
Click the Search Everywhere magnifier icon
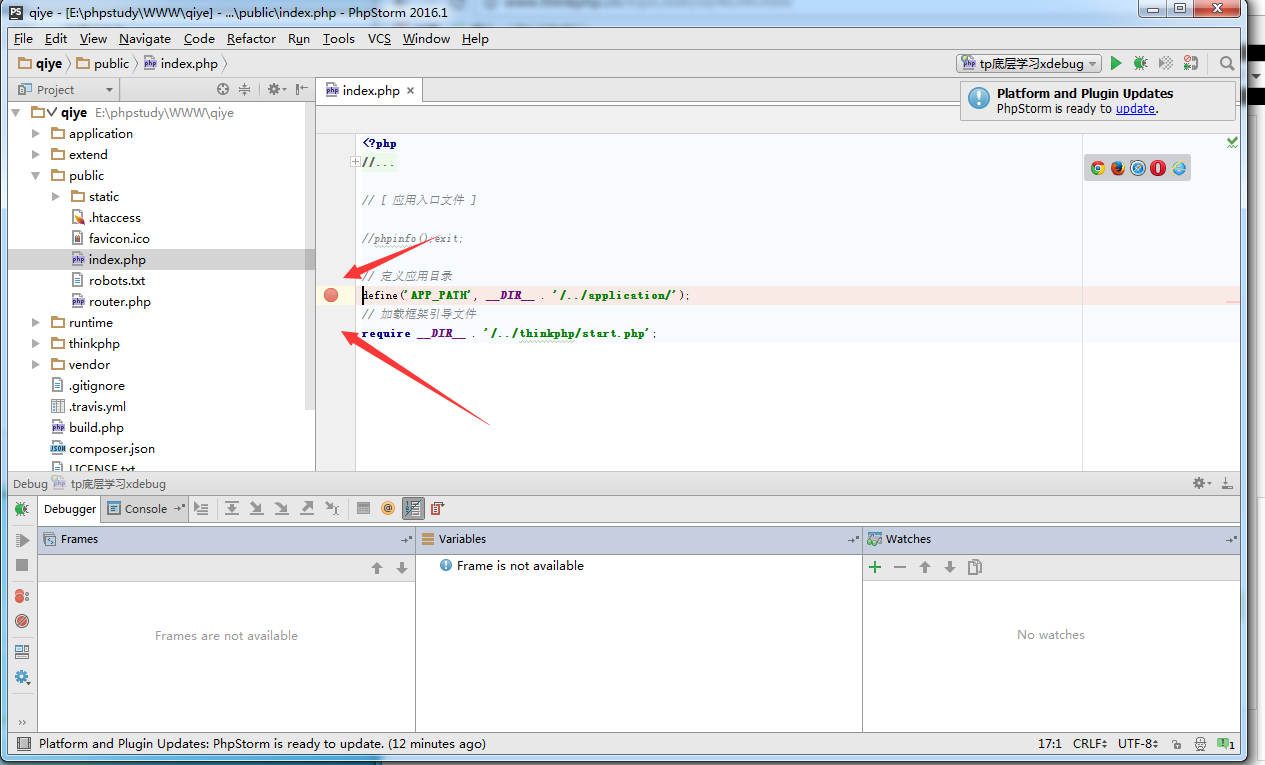pyautogui.click(x=1227, y=63)
